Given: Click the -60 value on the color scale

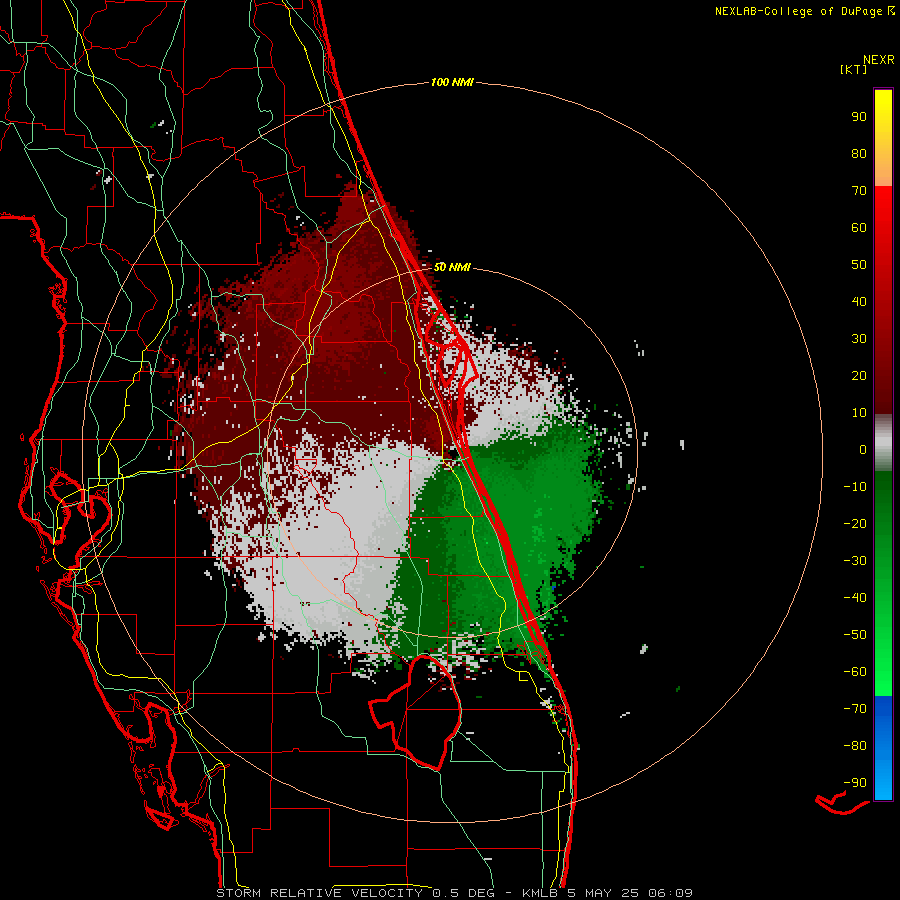Looking at the screenshot, I should pos(855,672).
